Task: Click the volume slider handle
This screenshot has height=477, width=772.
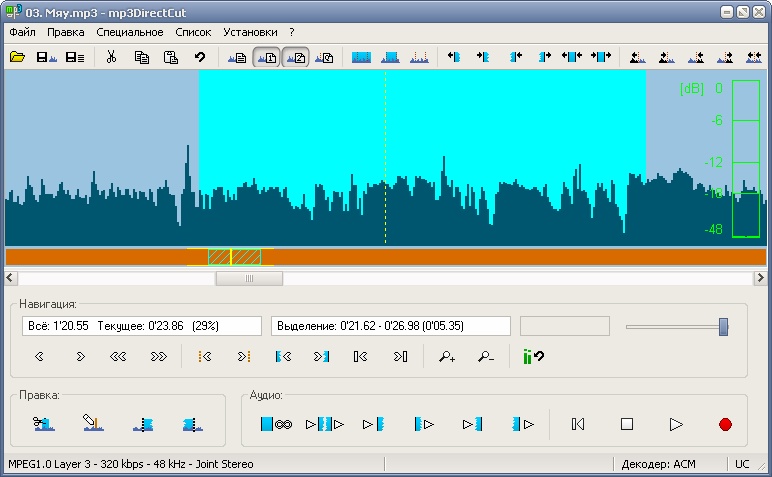Action: pos(723,327)
